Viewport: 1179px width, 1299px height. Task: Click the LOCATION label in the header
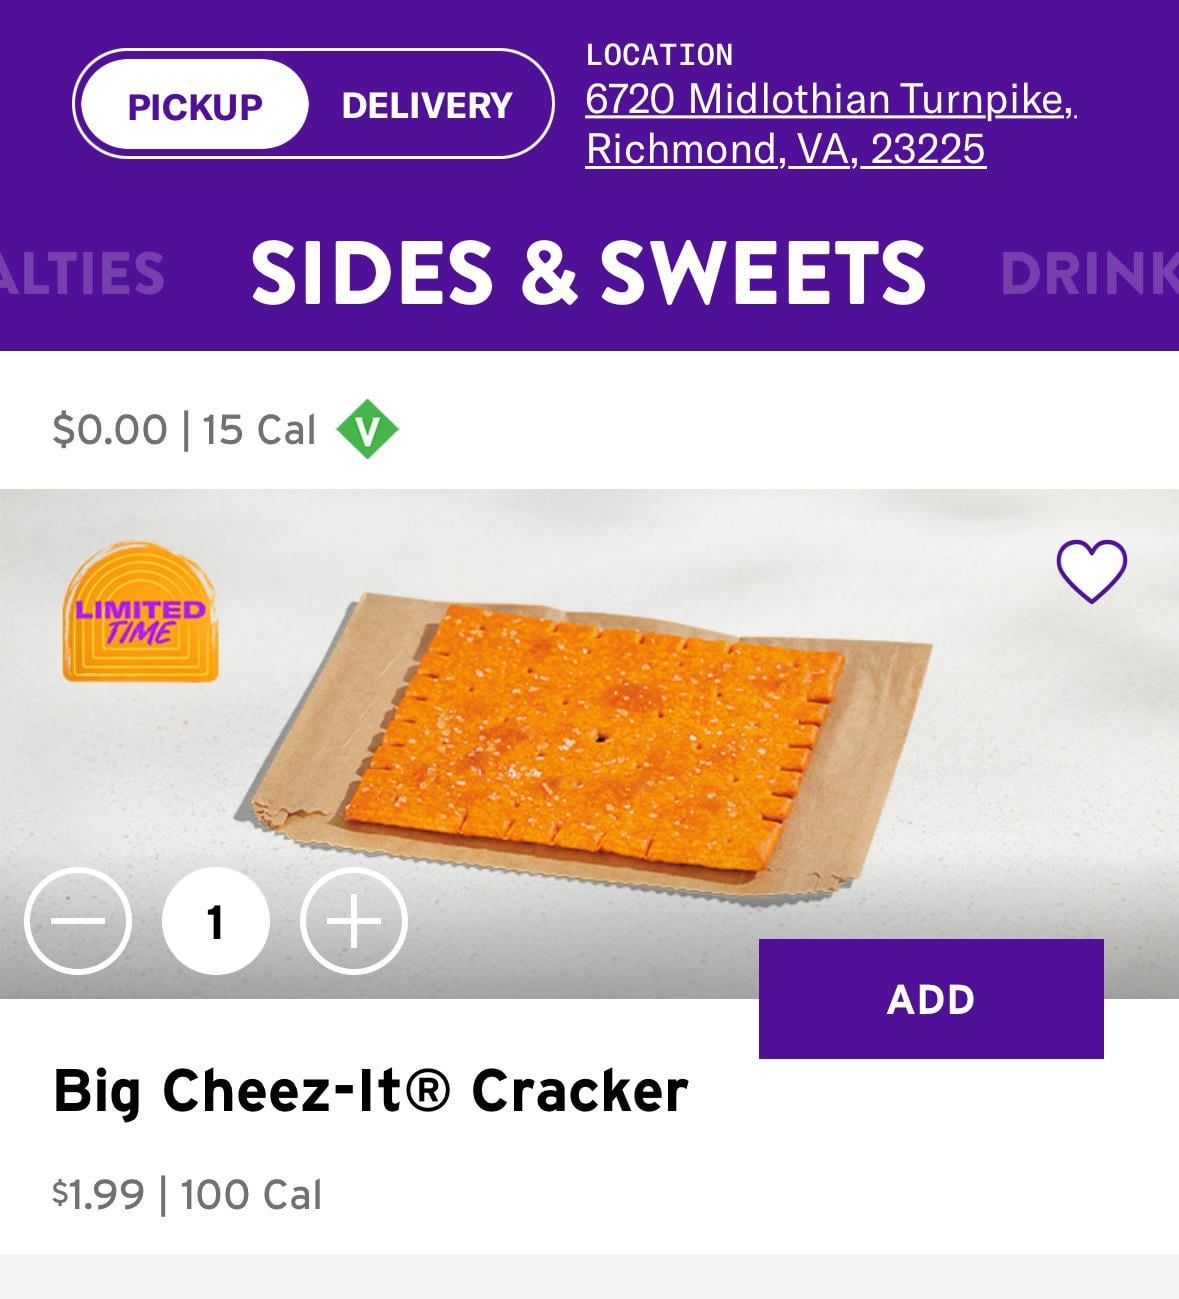pos(659,55)
